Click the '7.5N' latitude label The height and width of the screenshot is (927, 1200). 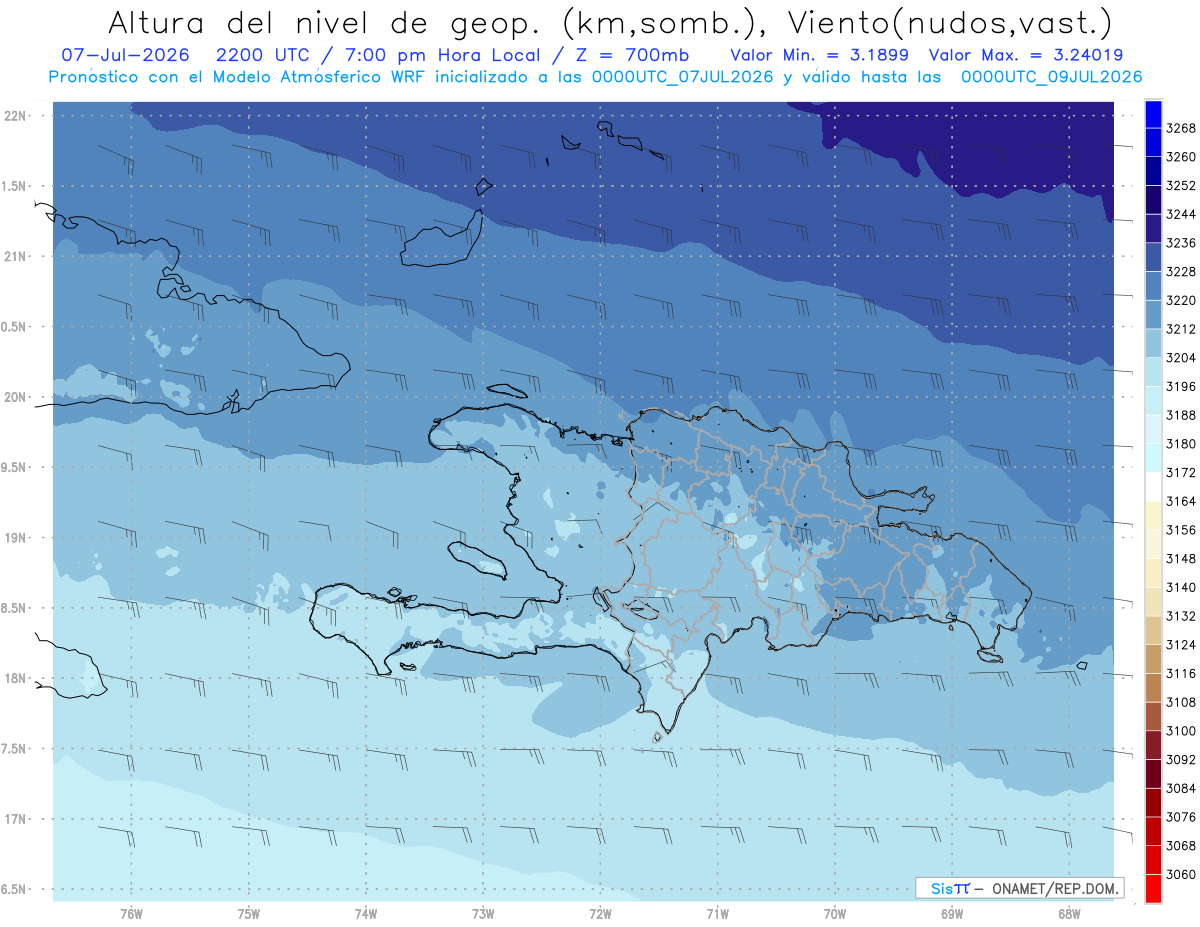pos(14,749)
